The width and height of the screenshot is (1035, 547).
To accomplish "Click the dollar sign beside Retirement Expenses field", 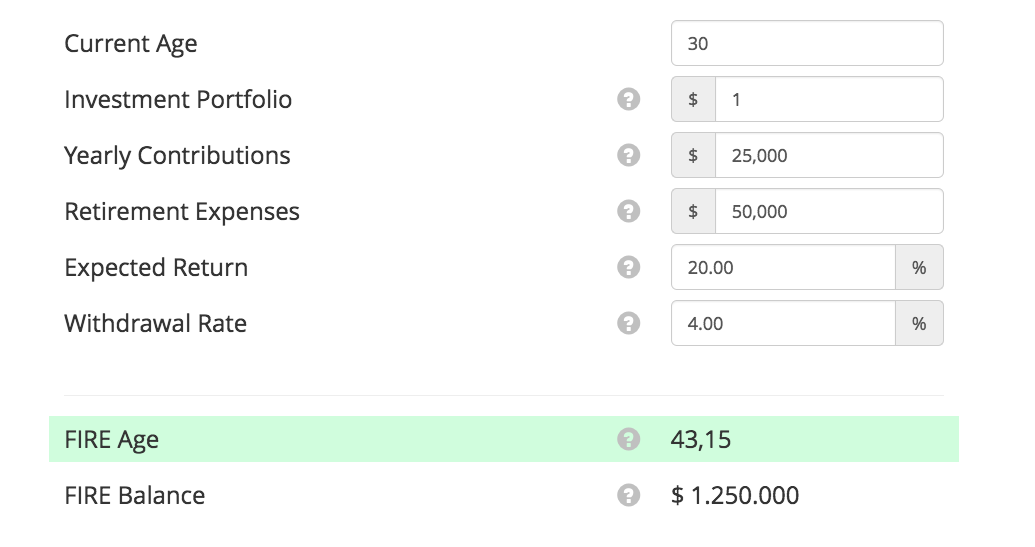I will tap(693, 211).
